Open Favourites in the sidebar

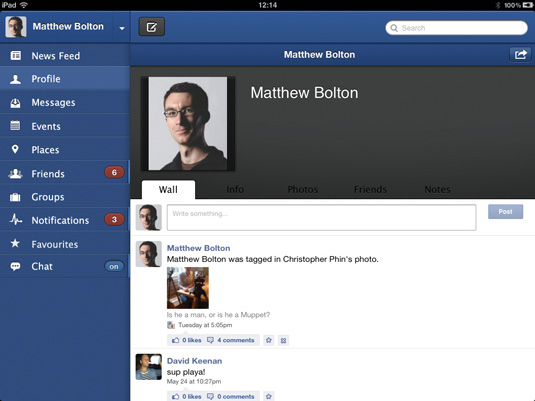pyautogui.click(x=65, y=244)
